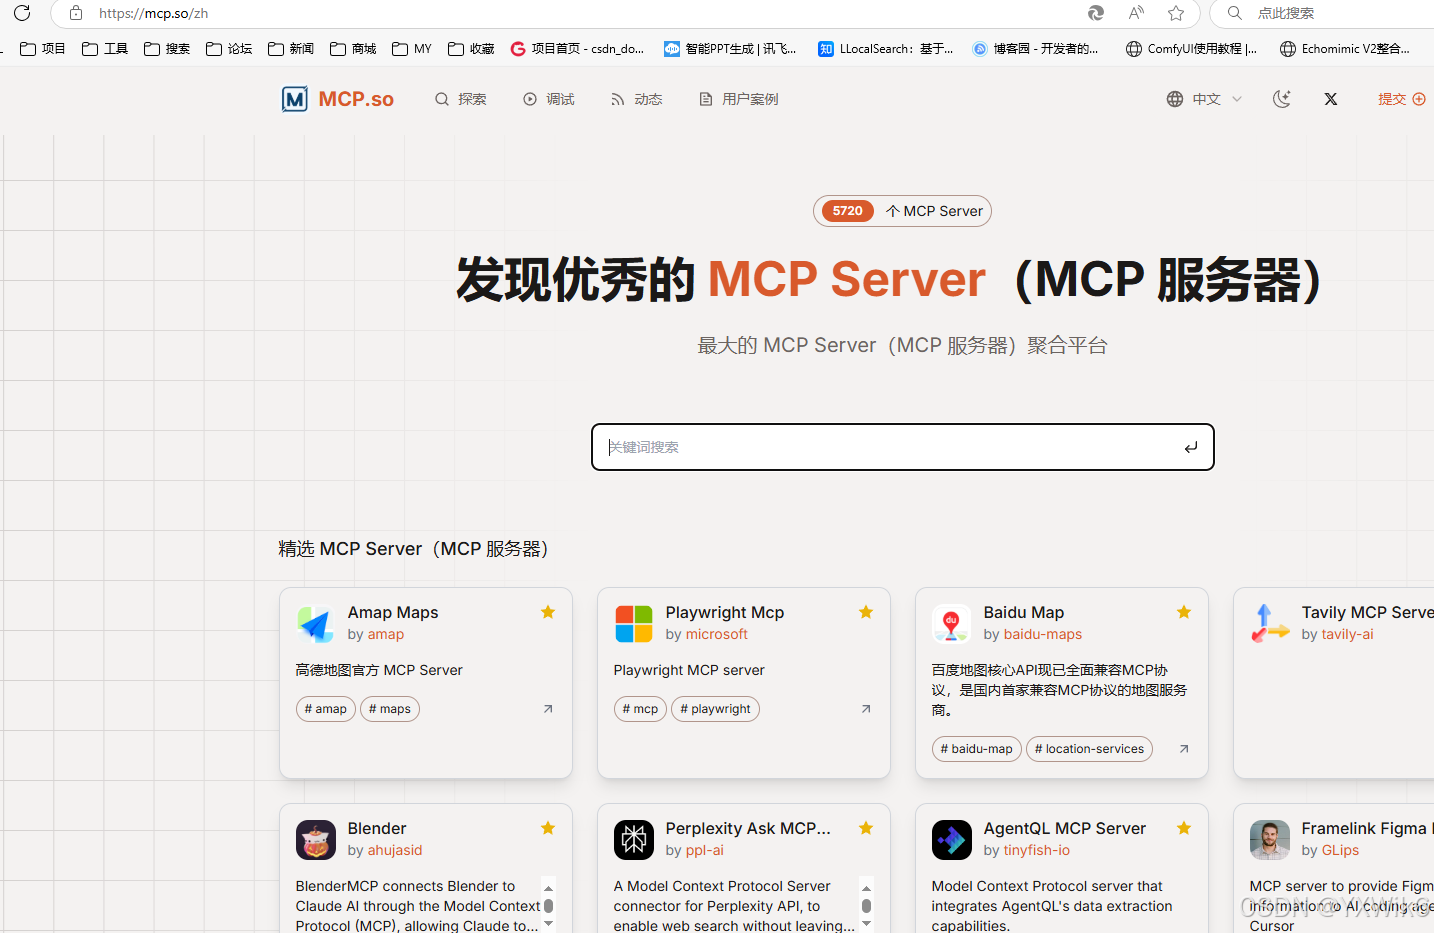Open the amap author link

(x=385, y=634)
